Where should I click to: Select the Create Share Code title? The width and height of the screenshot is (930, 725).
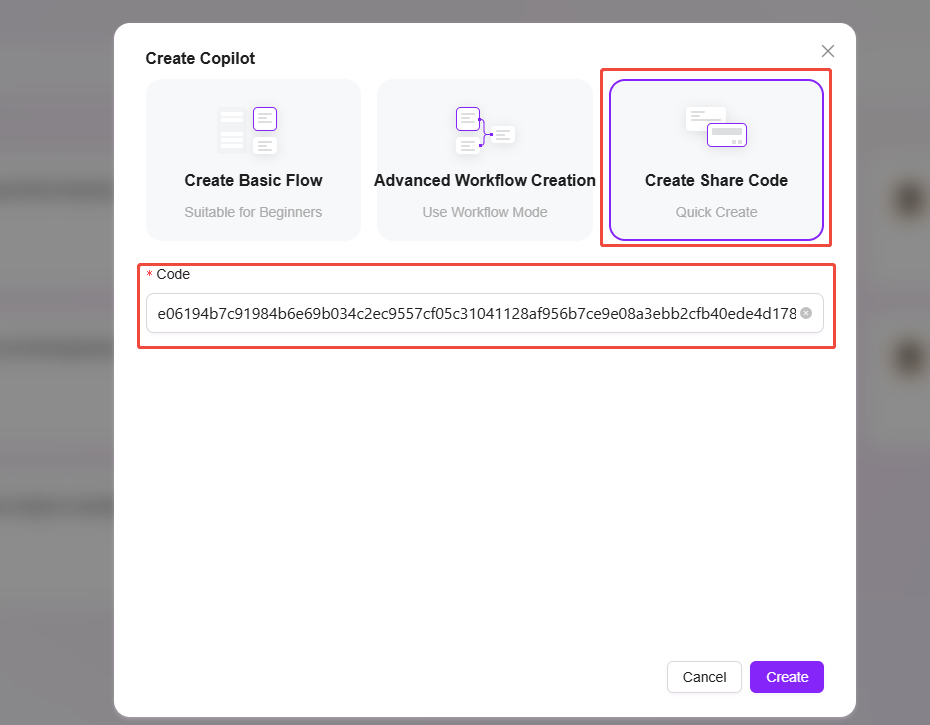(716, 180)
